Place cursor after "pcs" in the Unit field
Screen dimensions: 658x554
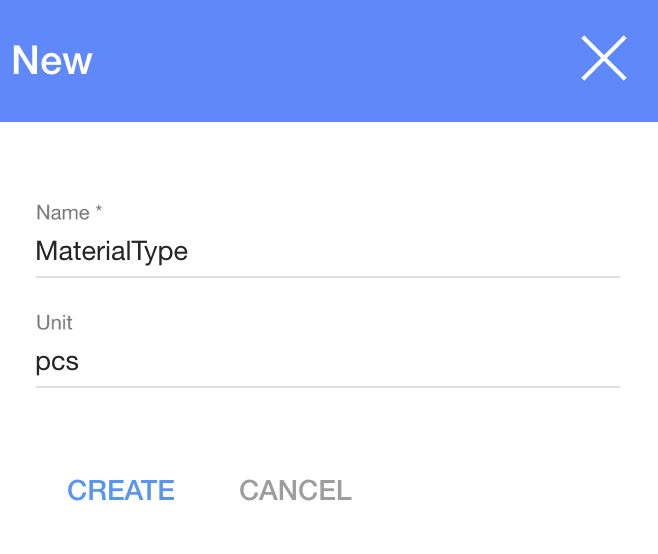point(81,361)
